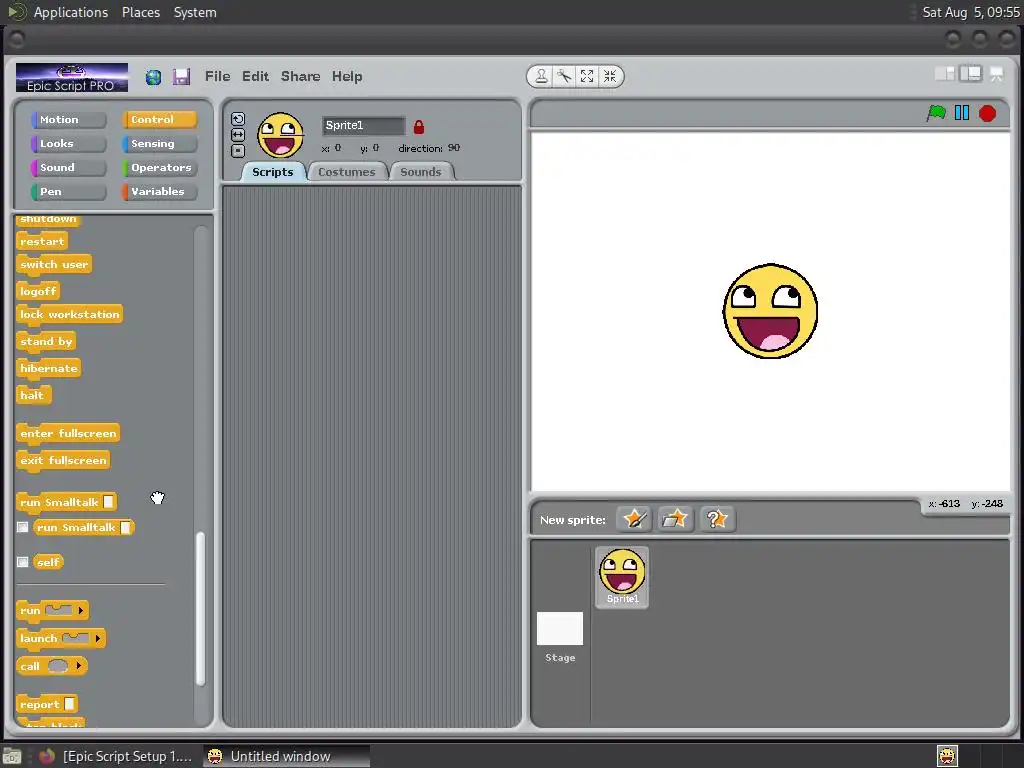Click the blocks palette scrollbar
Screen dimensions: 1024x768
pyautogui.click(x=200, y=609)
